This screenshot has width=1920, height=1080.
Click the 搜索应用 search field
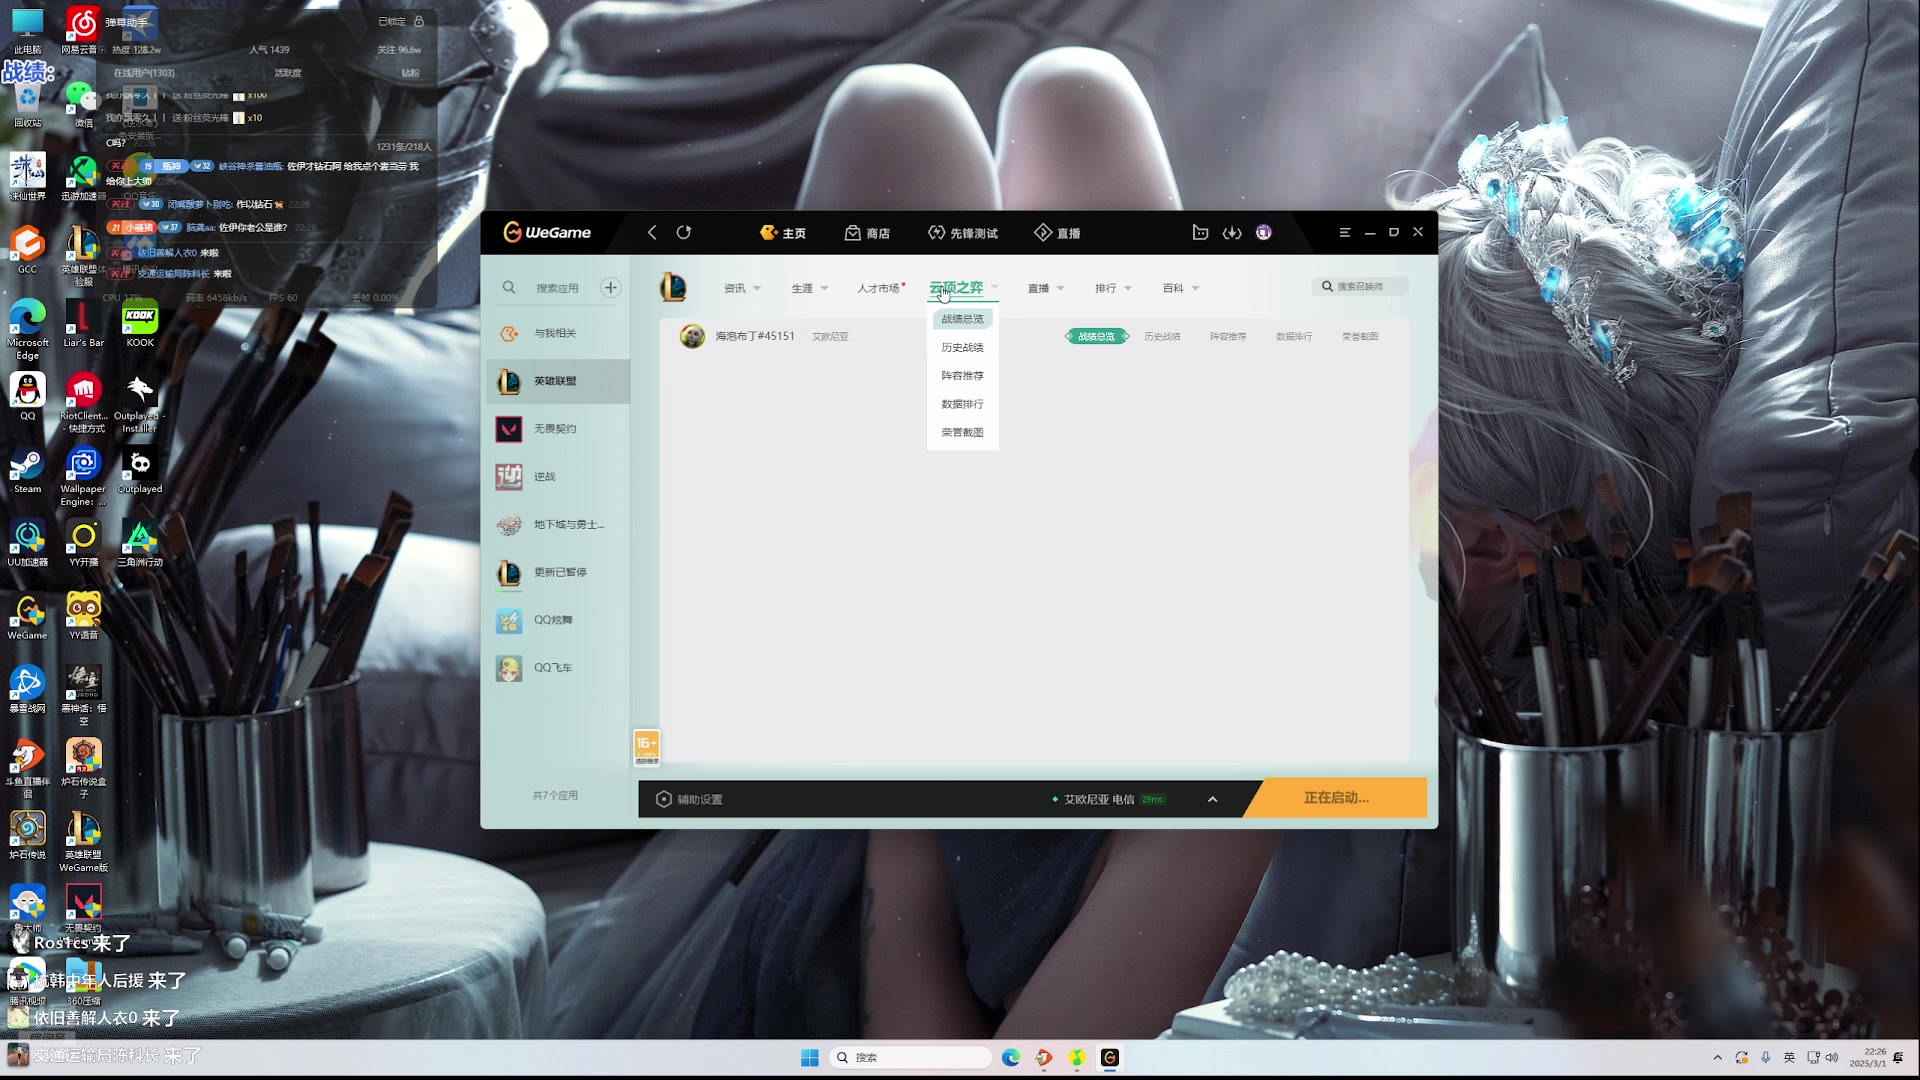(557, 288)
